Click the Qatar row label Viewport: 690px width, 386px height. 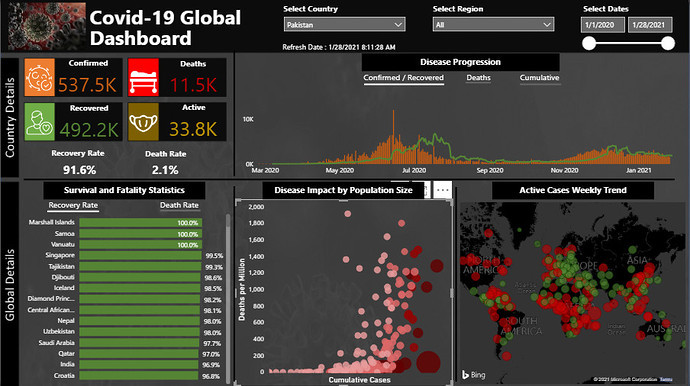pyautogui.click(x=66, y=353)
